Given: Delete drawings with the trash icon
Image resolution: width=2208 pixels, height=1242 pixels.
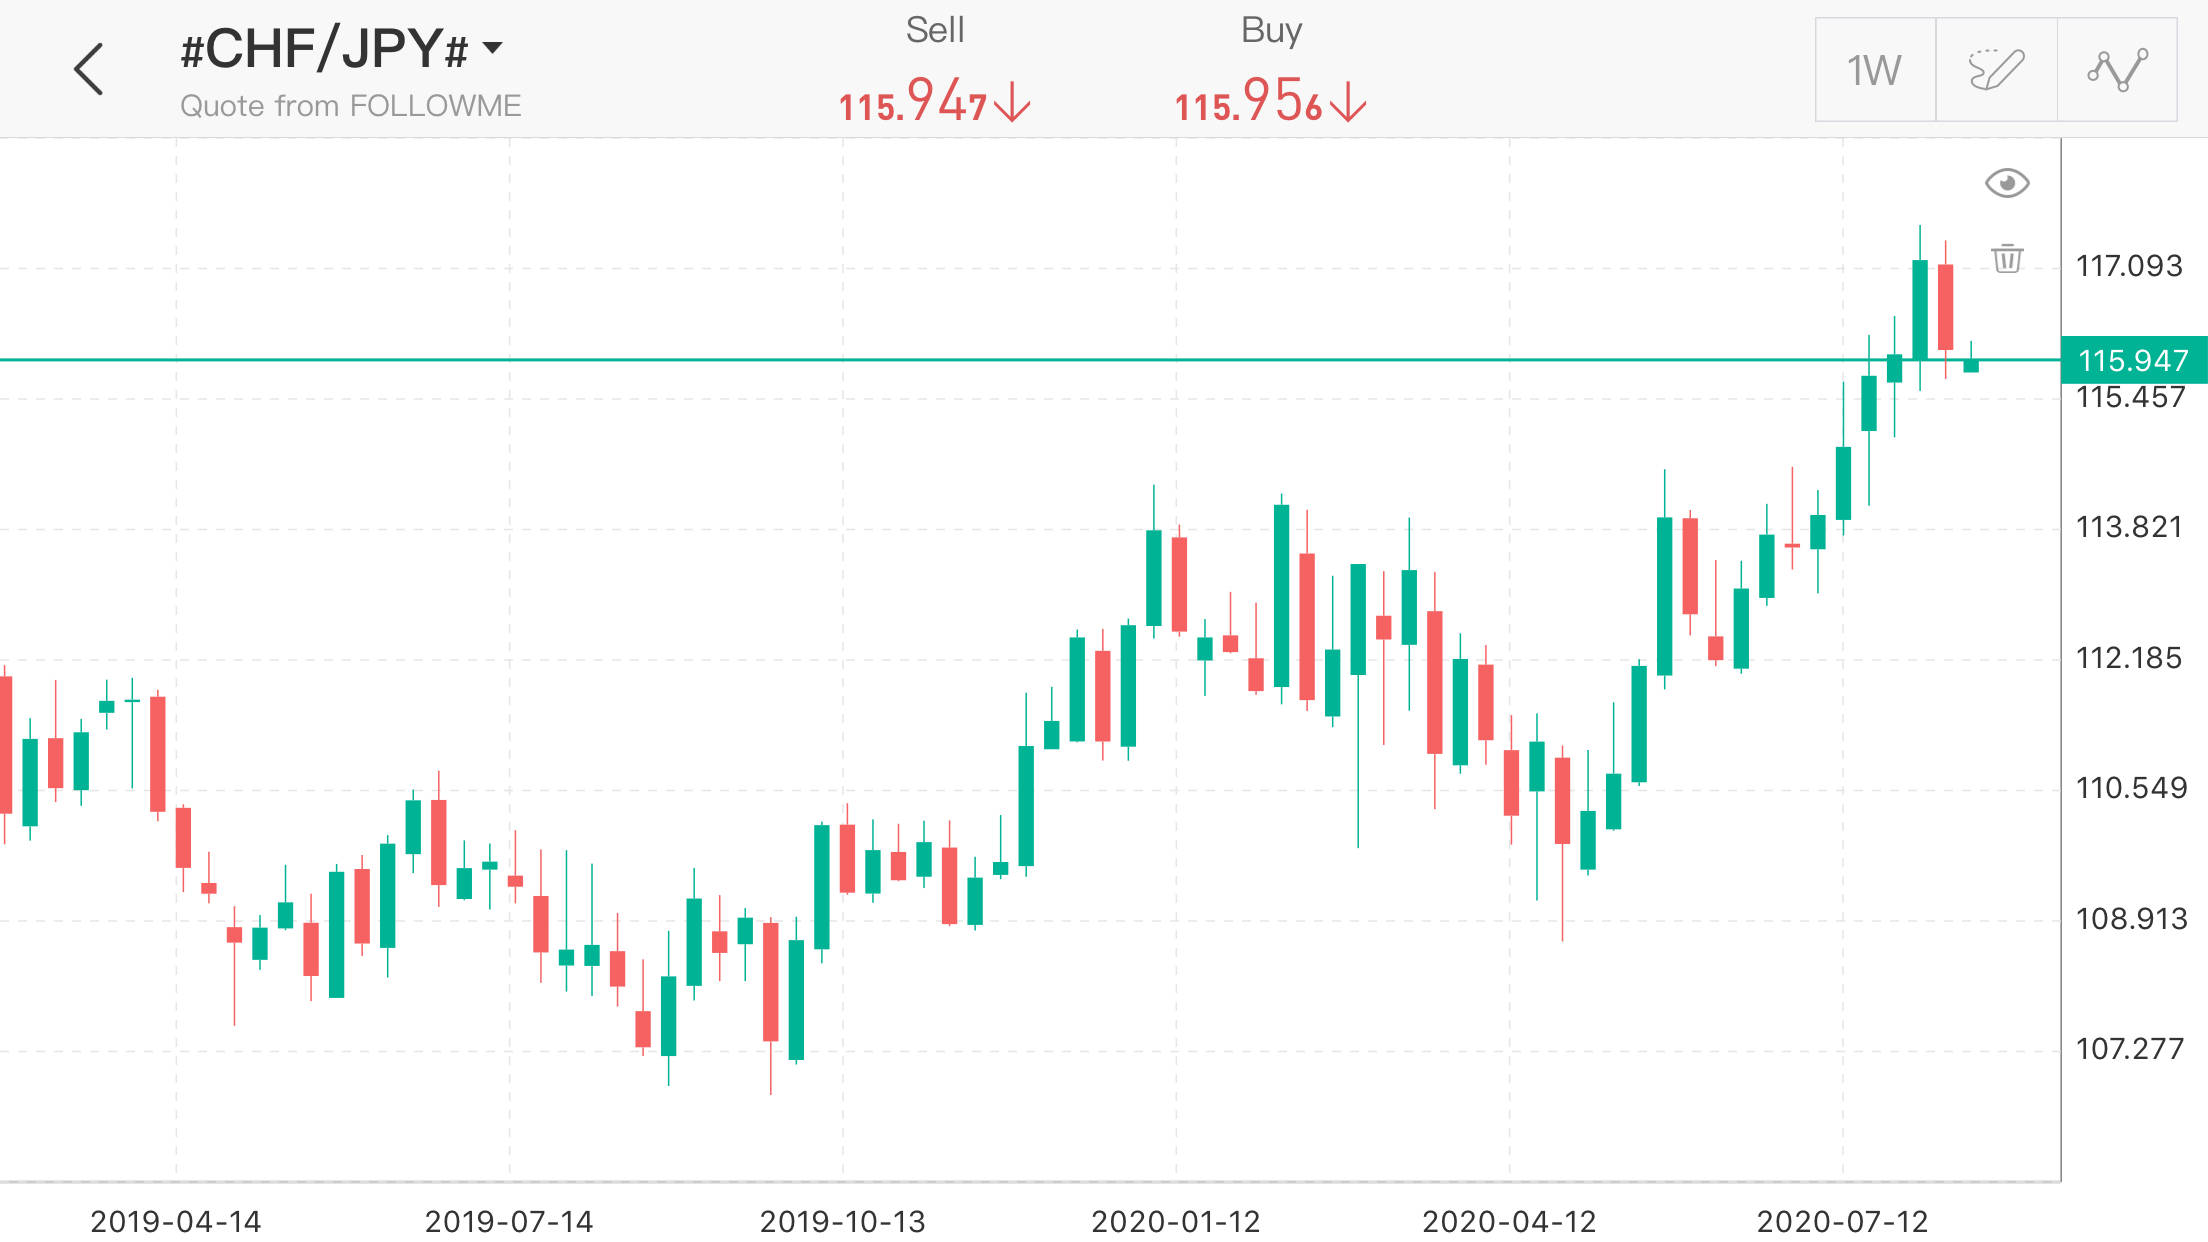Looking at the screenshot, I should click(2006, 259).
